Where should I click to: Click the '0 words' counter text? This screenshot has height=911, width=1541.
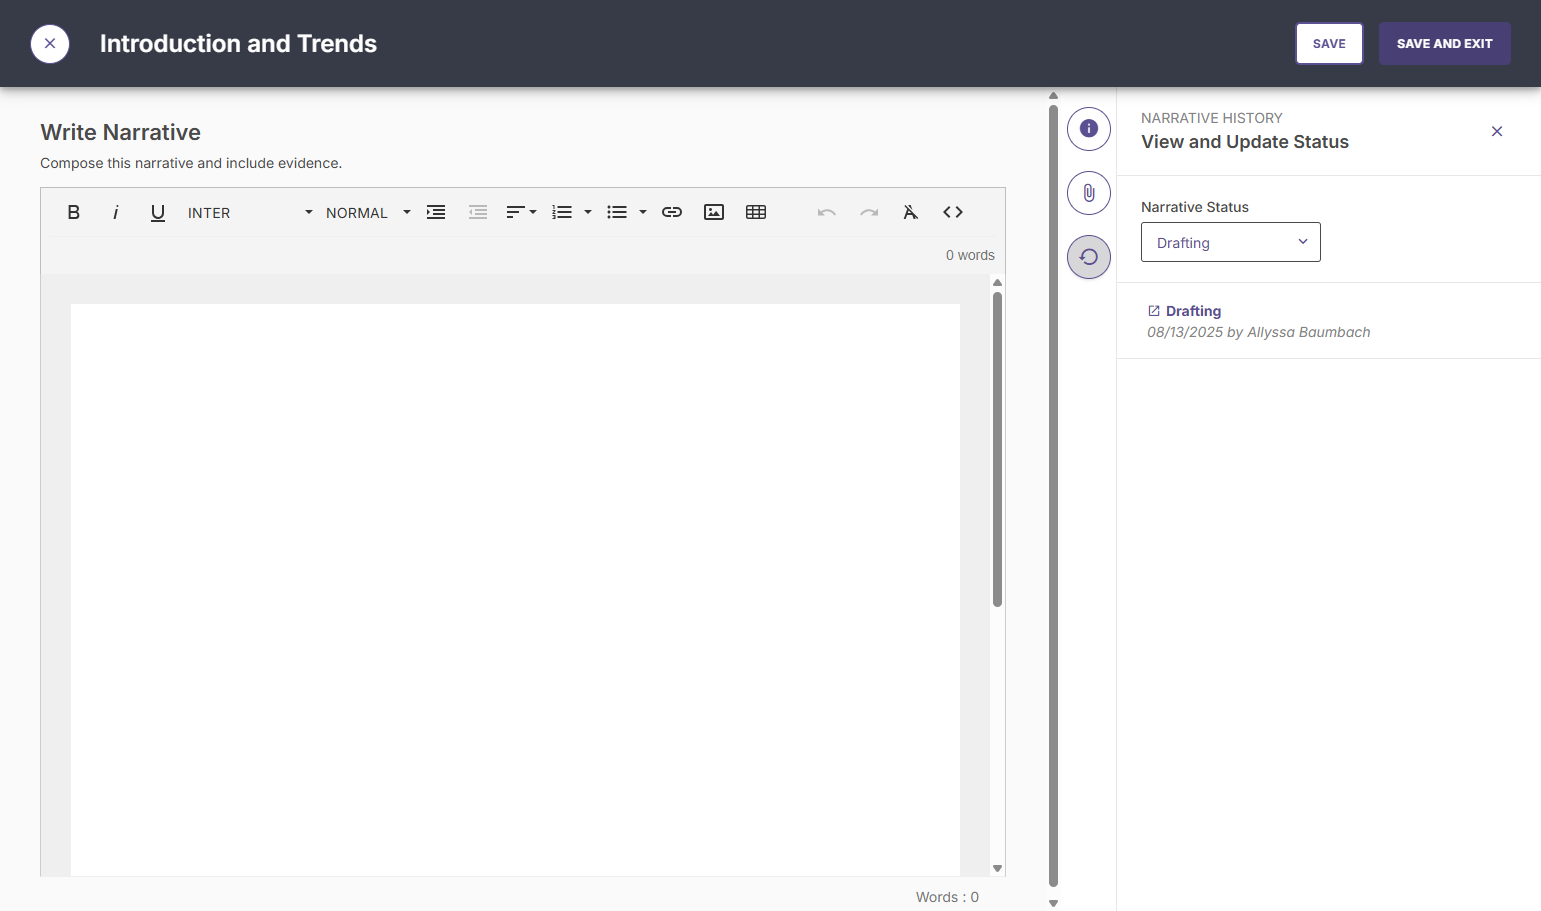(970, 255)
